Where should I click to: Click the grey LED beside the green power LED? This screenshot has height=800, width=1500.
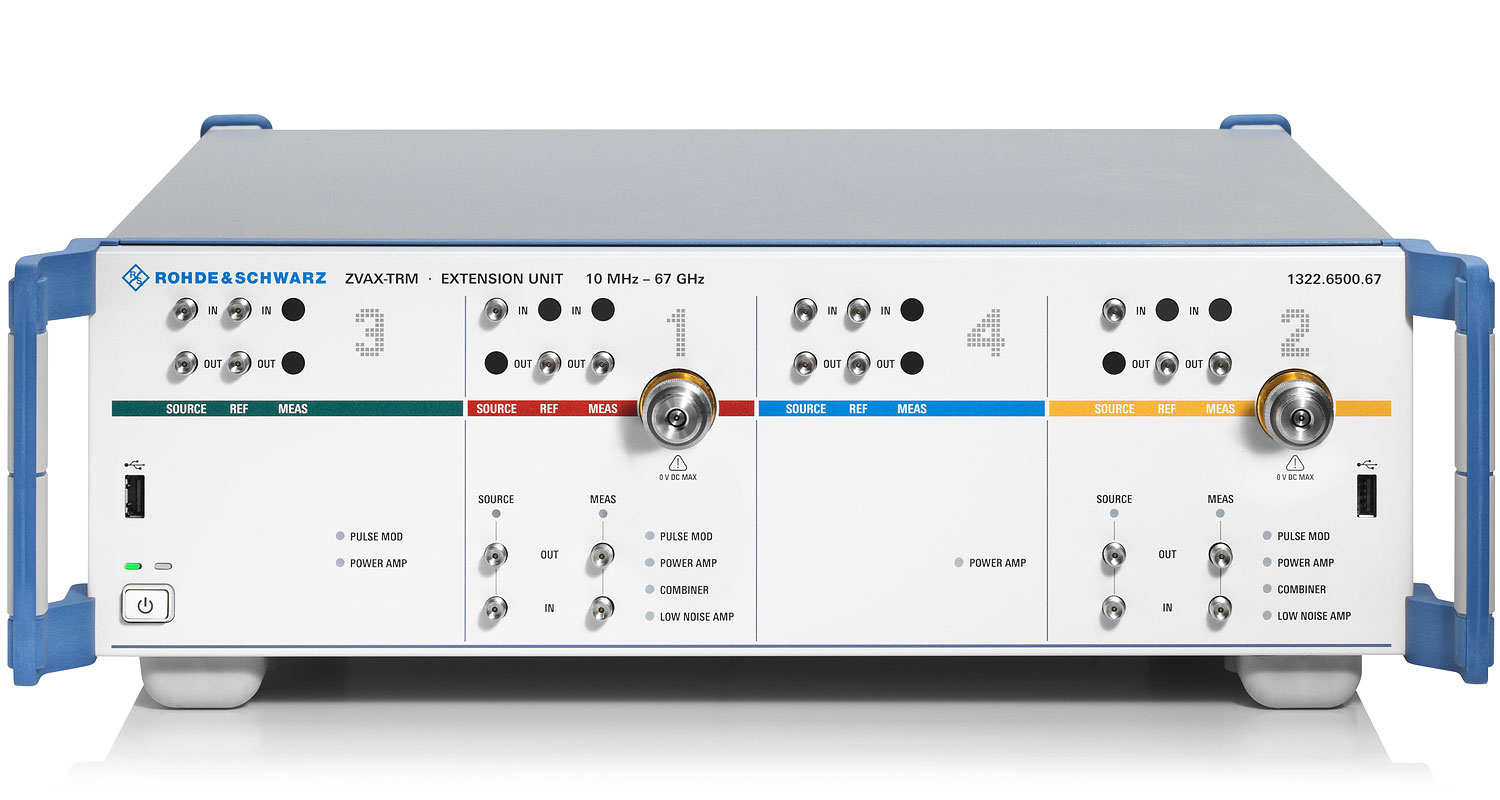point(163,567)
